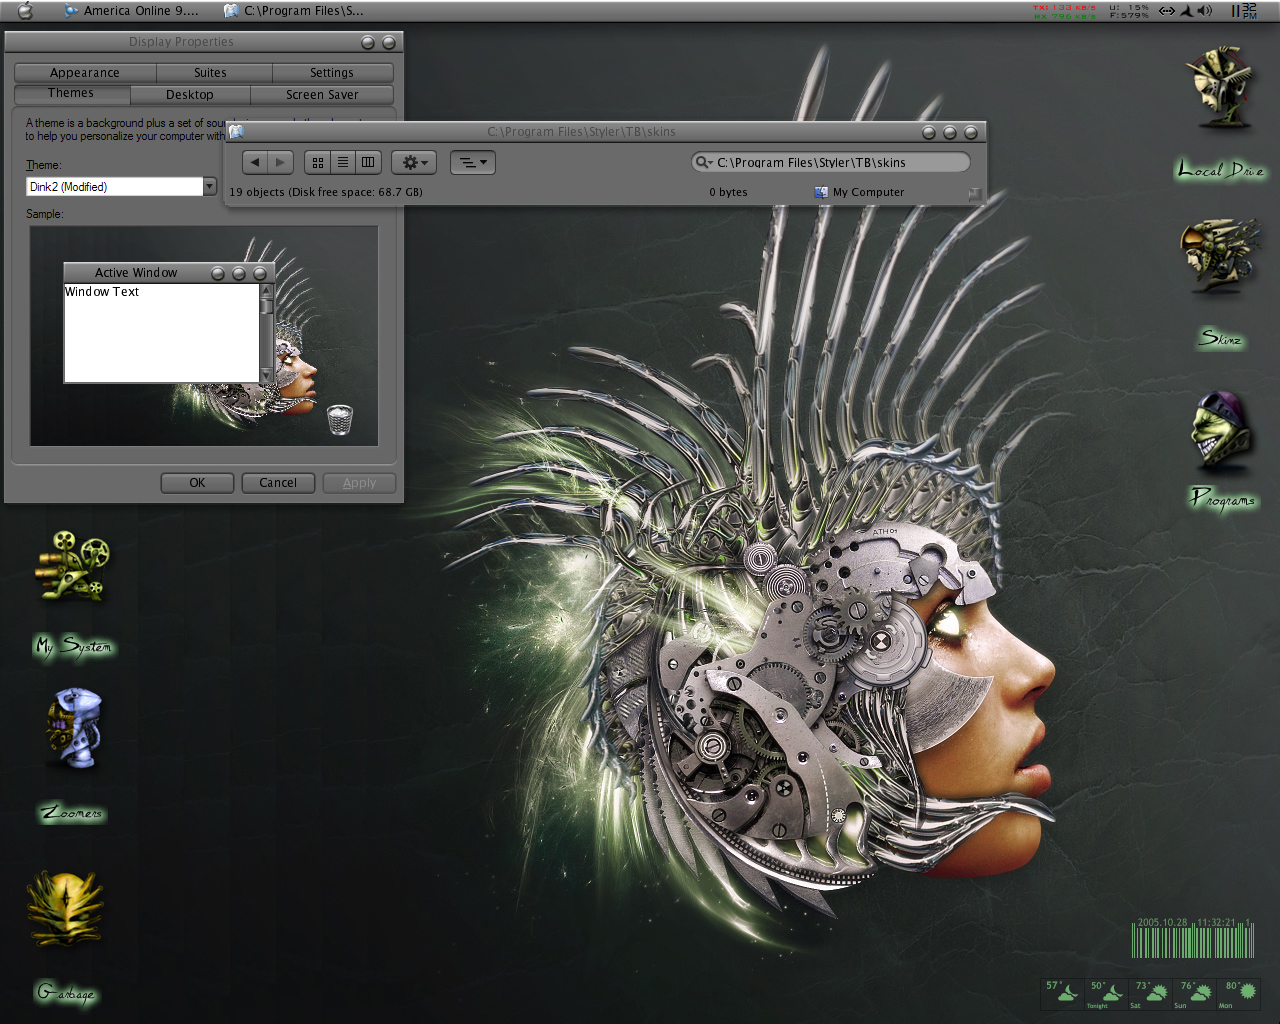Viewport: 1280px width, 1024px height.
Task: Click the 57° current weather tile
Action: pyautogui.click(x=1063, y=994)
